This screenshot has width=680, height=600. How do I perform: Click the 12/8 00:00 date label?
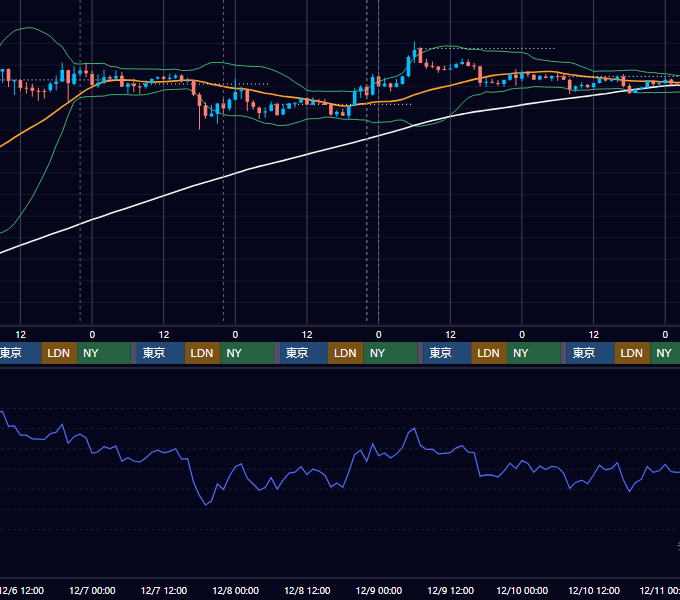235,590
